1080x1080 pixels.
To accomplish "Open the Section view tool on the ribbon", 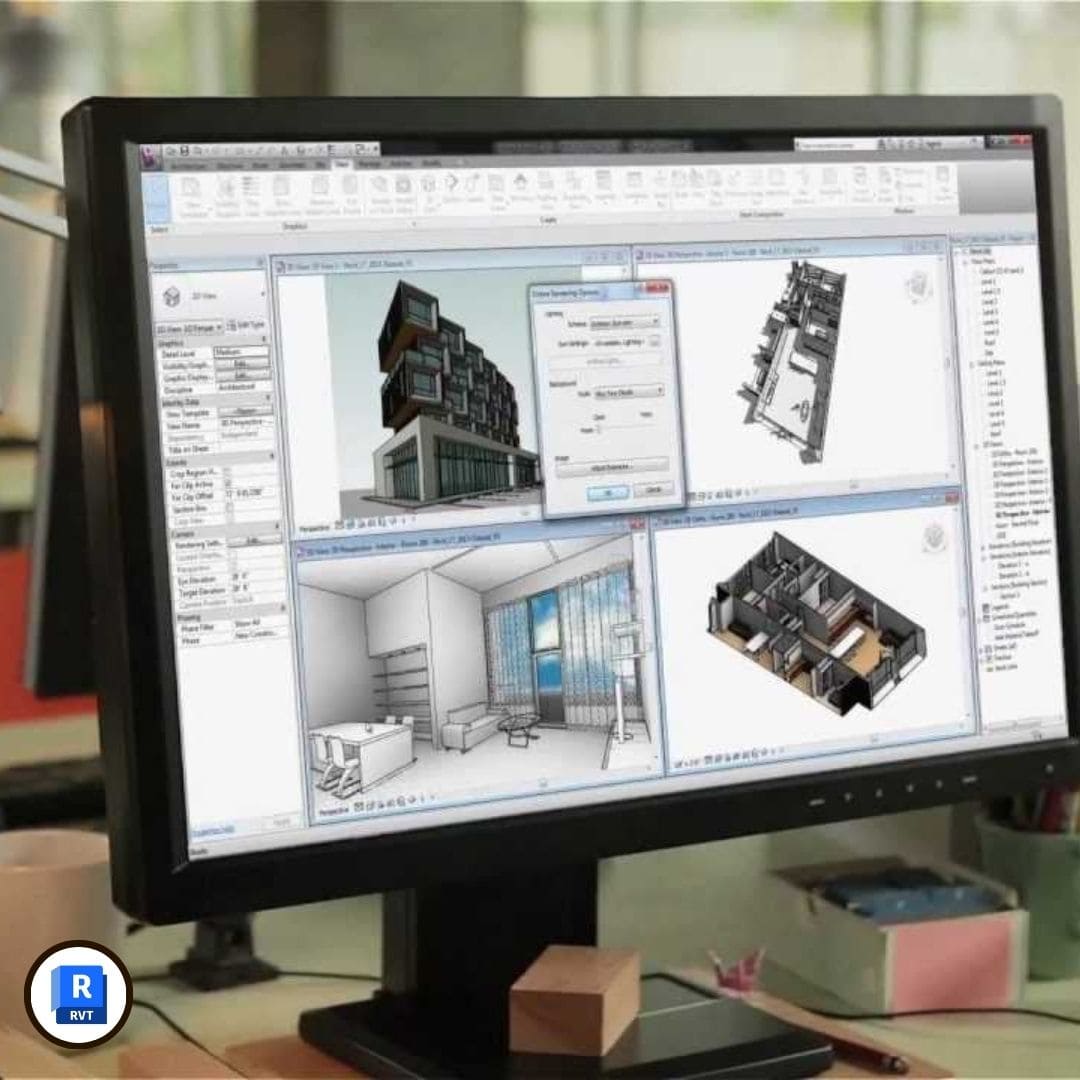I will coord(450,186).
